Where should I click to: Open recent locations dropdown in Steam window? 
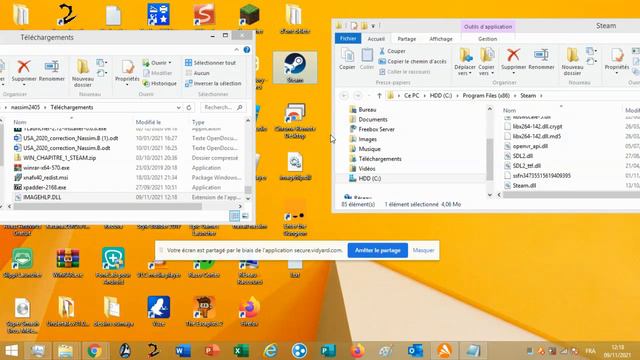[369, 96]
